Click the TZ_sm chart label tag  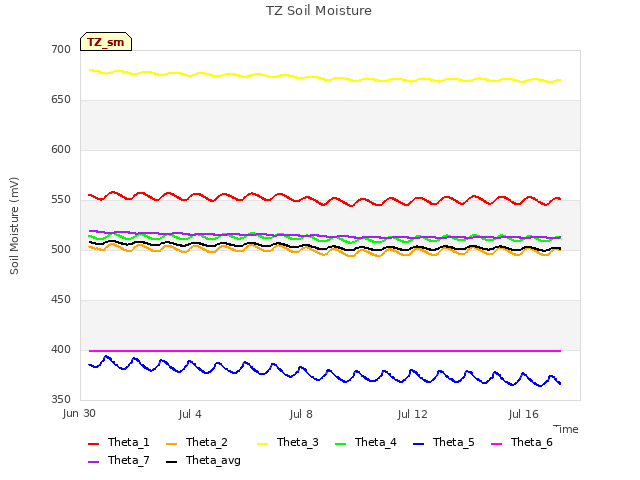[x=106, y=42]
